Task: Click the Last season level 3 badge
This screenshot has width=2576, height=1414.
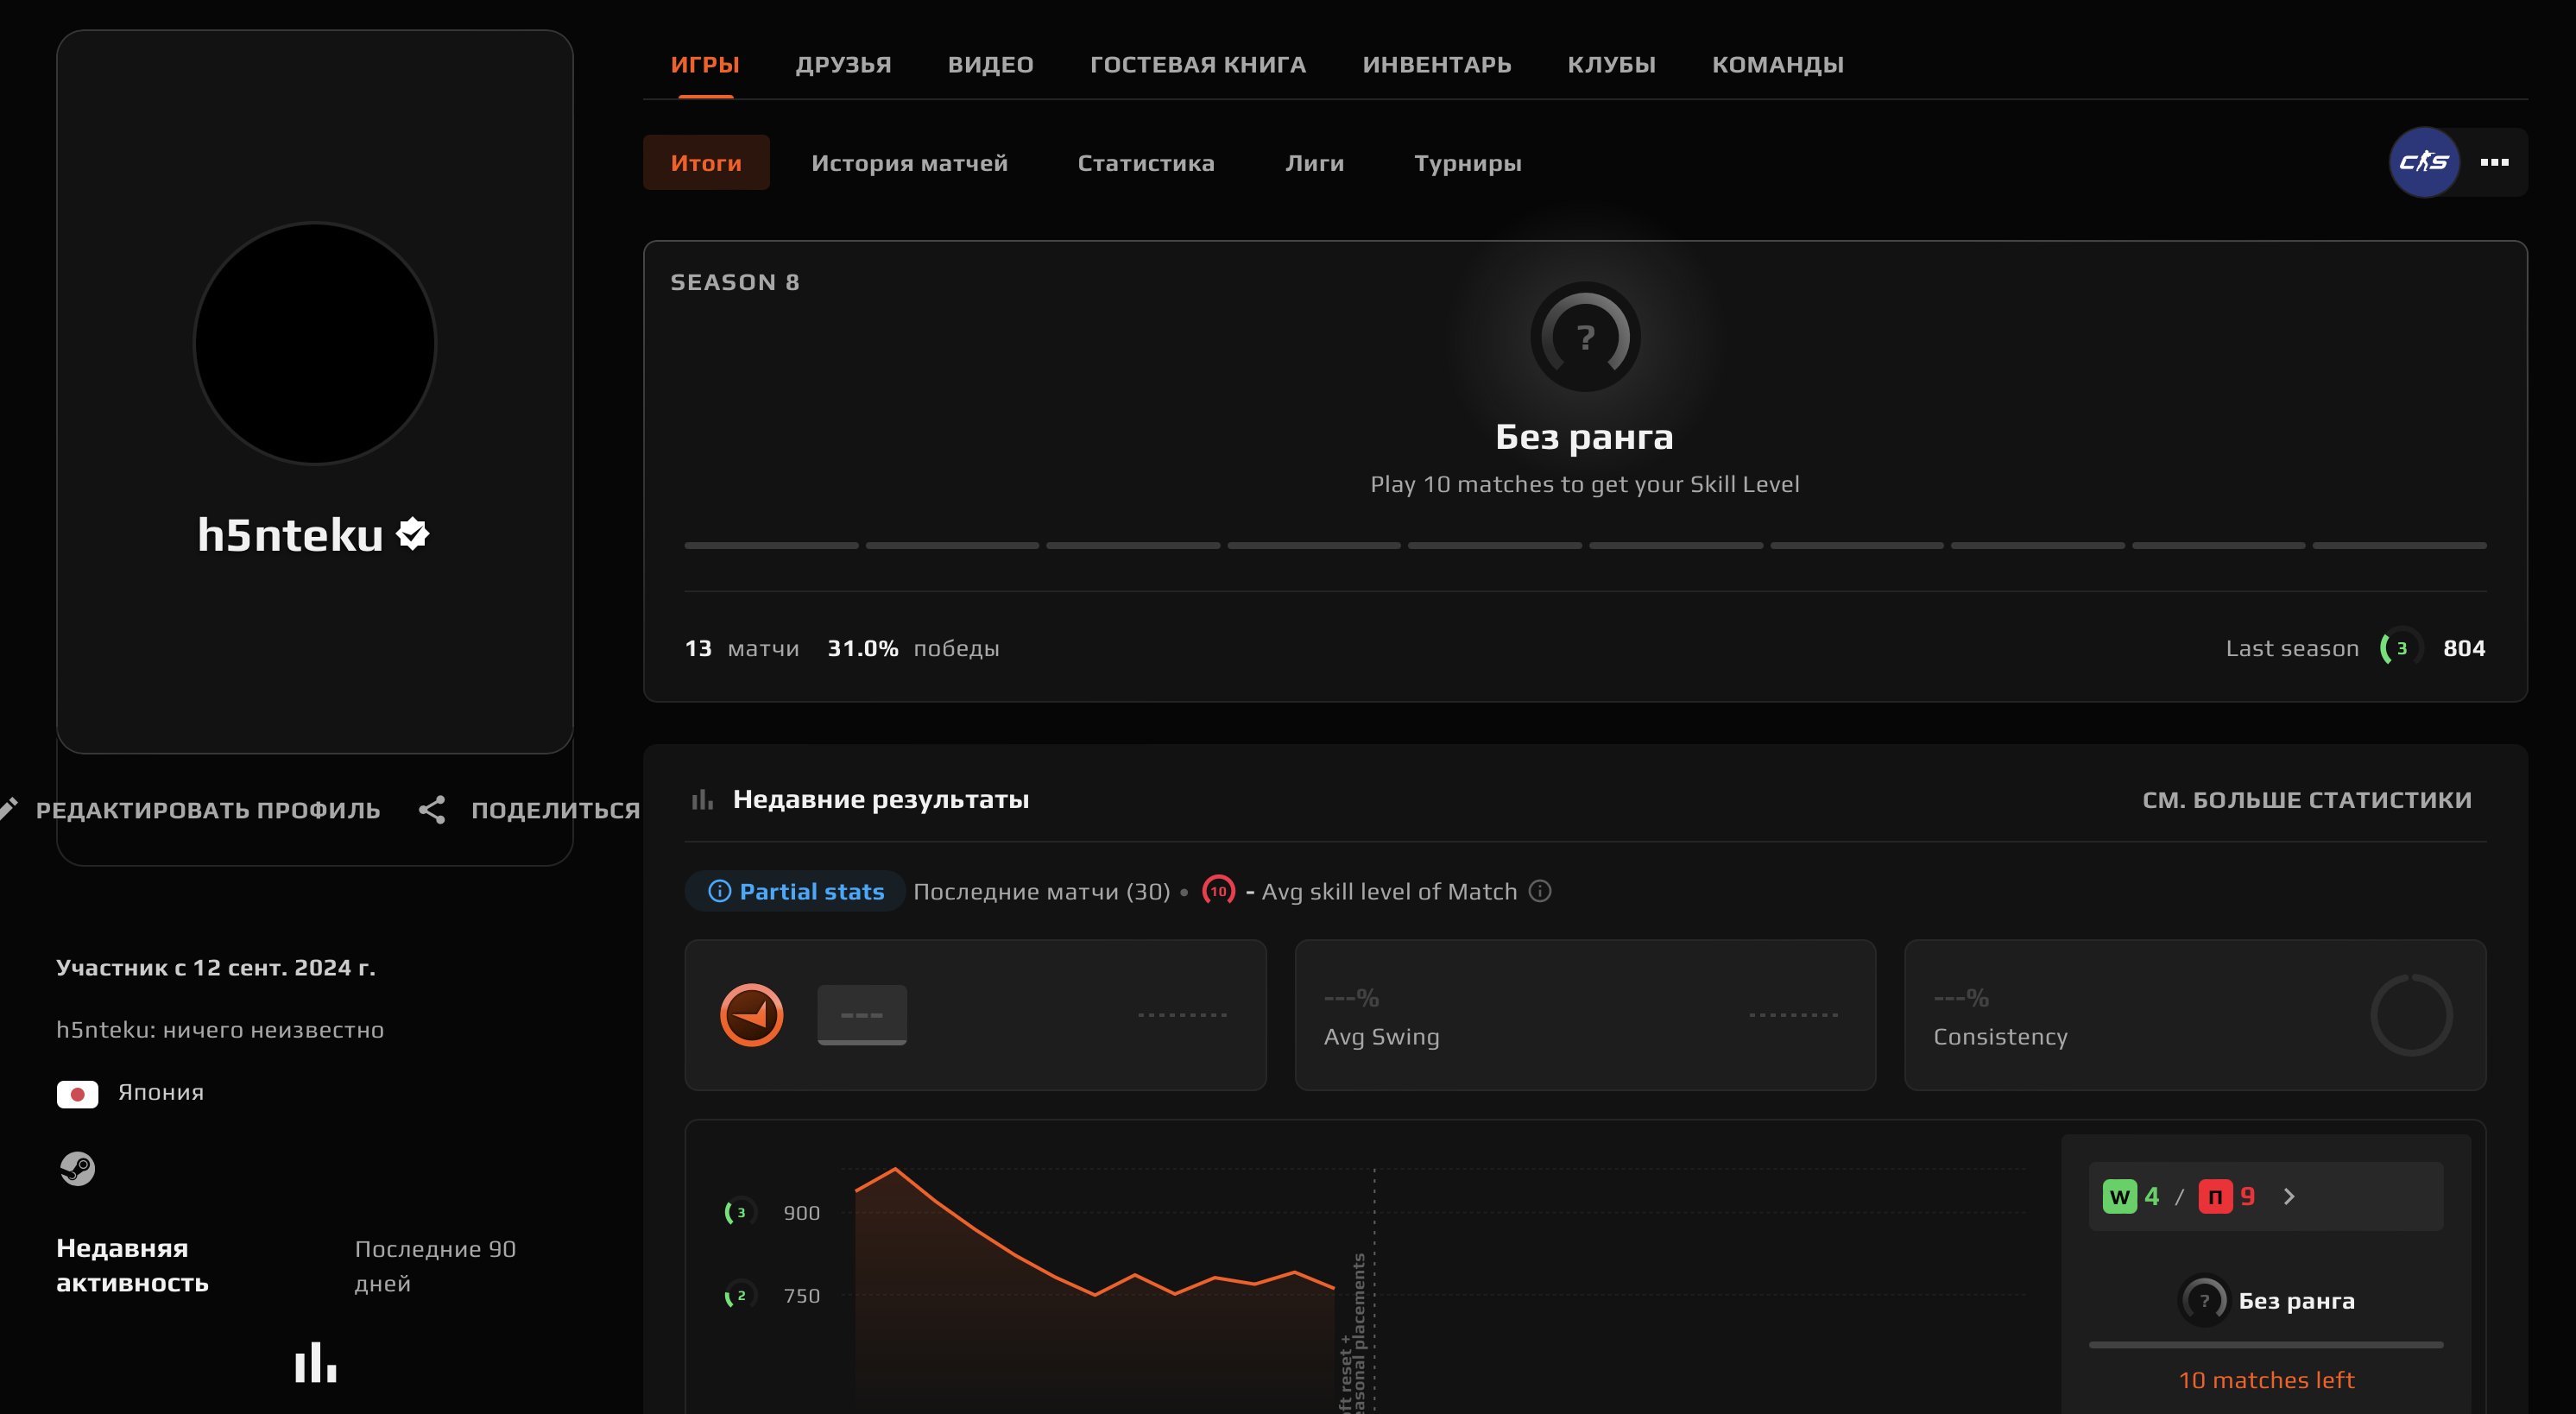Action: click(2400, 648)
